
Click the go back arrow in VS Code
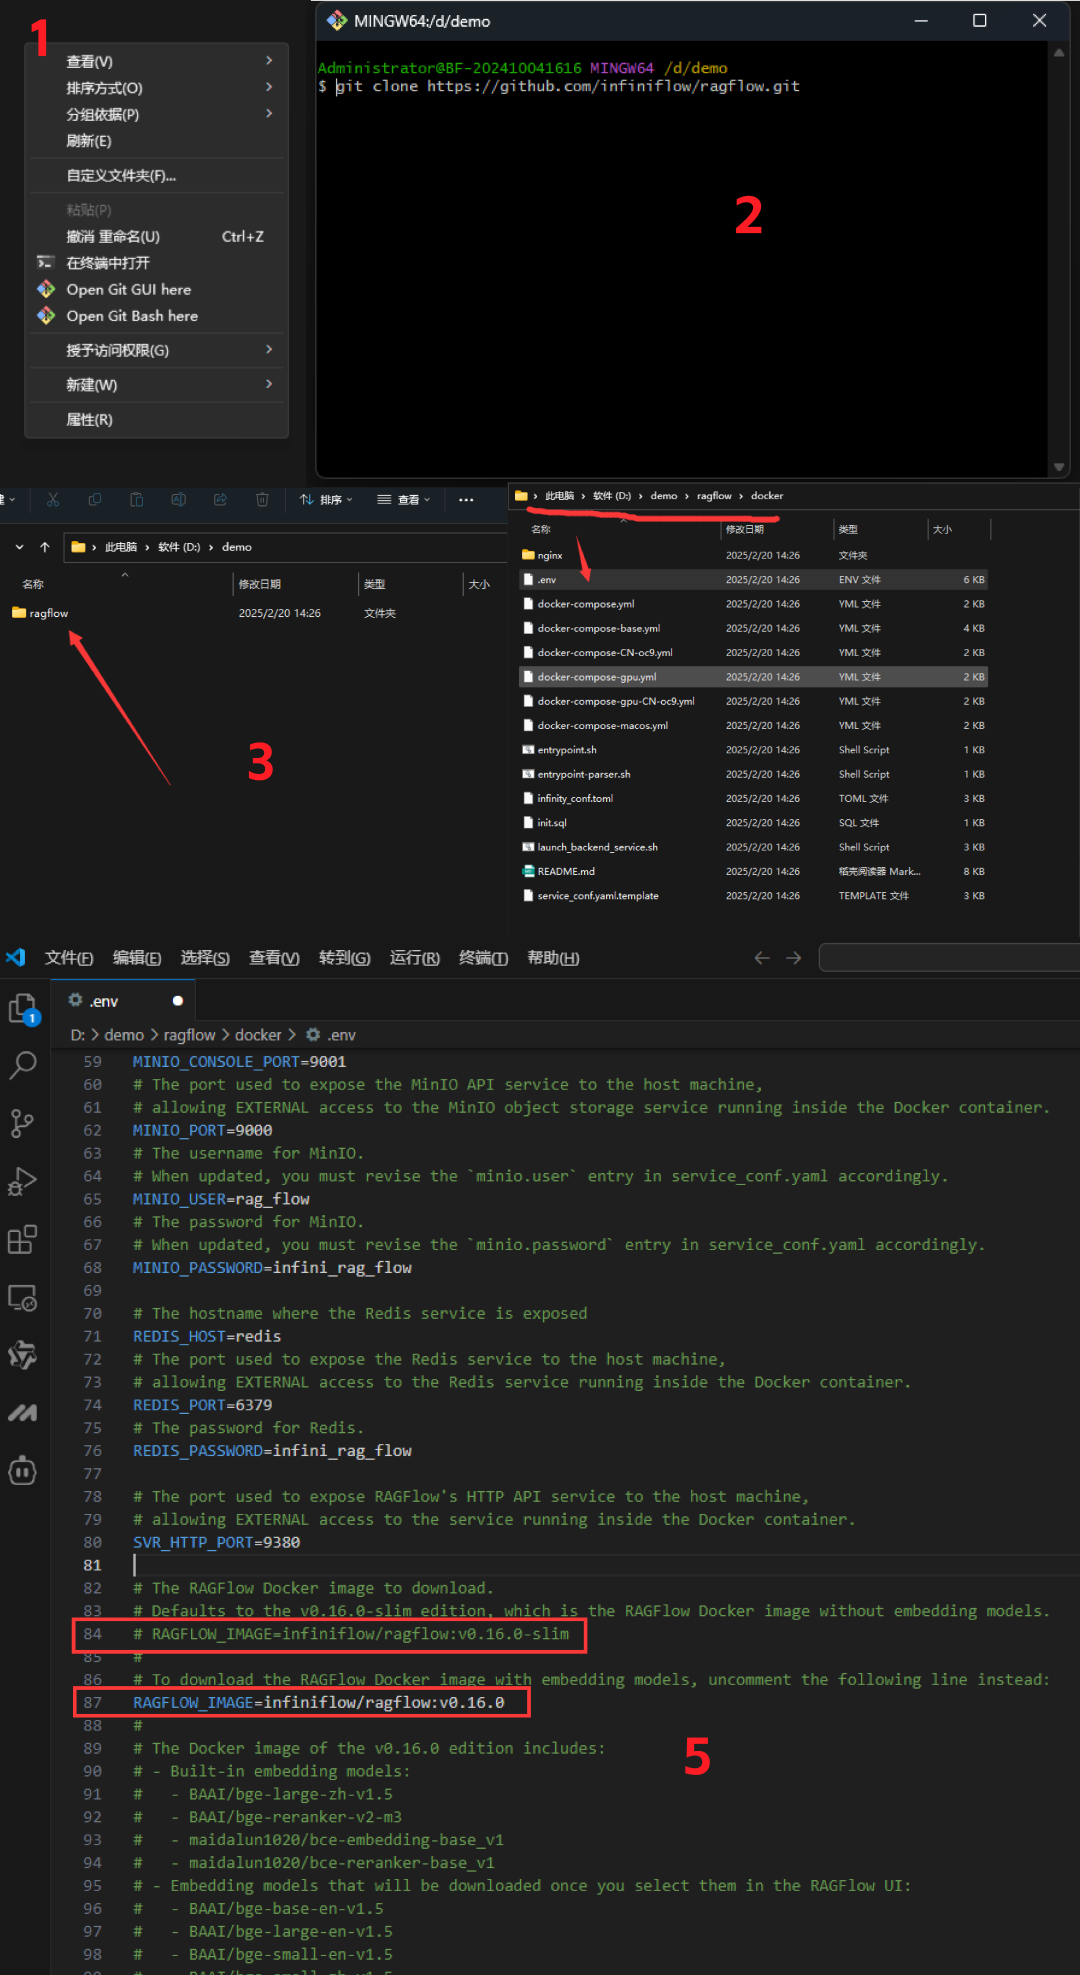pos(762,958)
